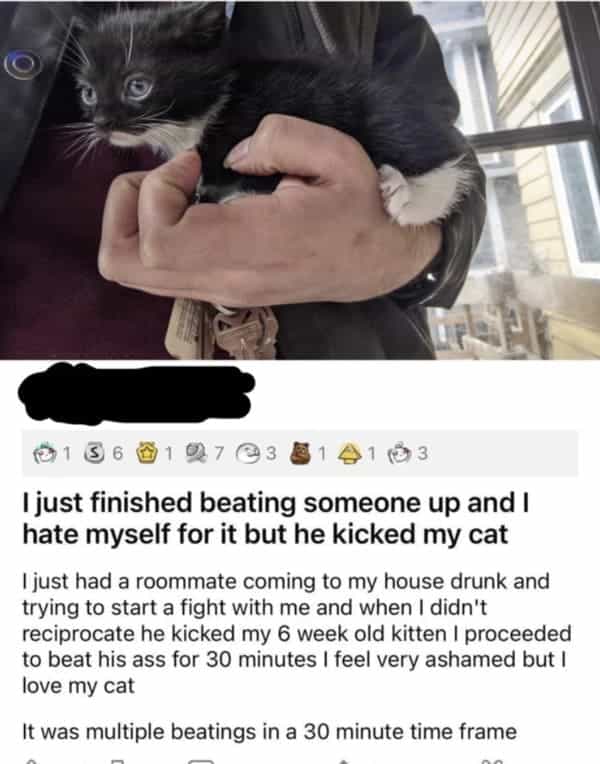600x764 pixels.
Task: Click the count 6 beside the Silver award
Action: tap(116, 454)
